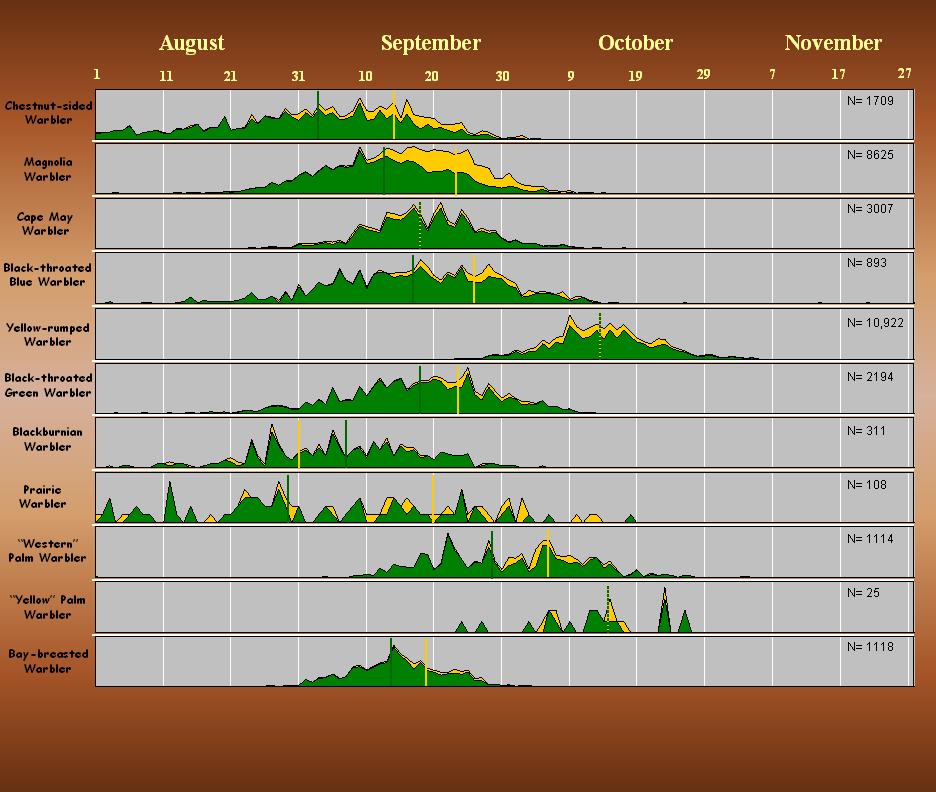This screenshot has width=936, height=792.
Task: Click the N= 10,922 count text
Action: click(876, 323)
